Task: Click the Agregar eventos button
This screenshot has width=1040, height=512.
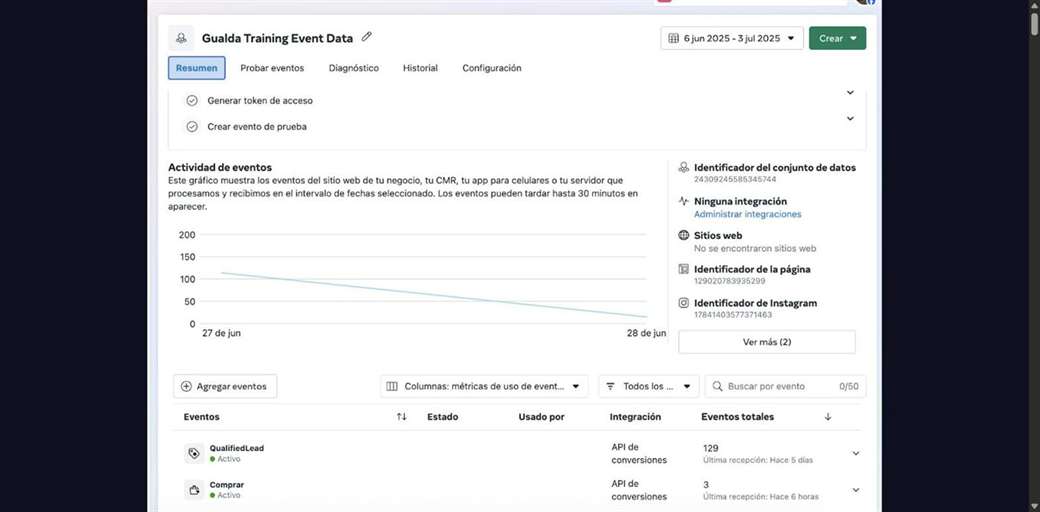Action: coord(226,387)
